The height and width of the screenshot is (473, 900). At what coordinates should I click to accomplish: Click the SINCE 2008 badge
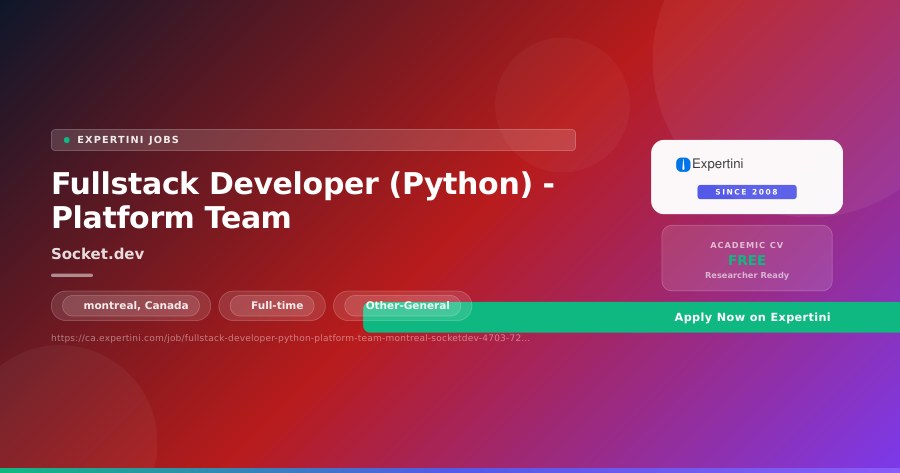point(747,192)
